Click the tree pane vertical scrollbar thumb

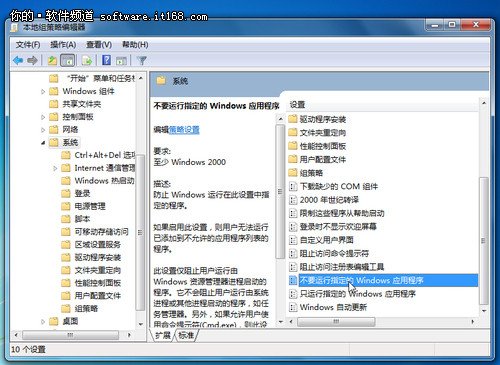click(x=140, y=232)
